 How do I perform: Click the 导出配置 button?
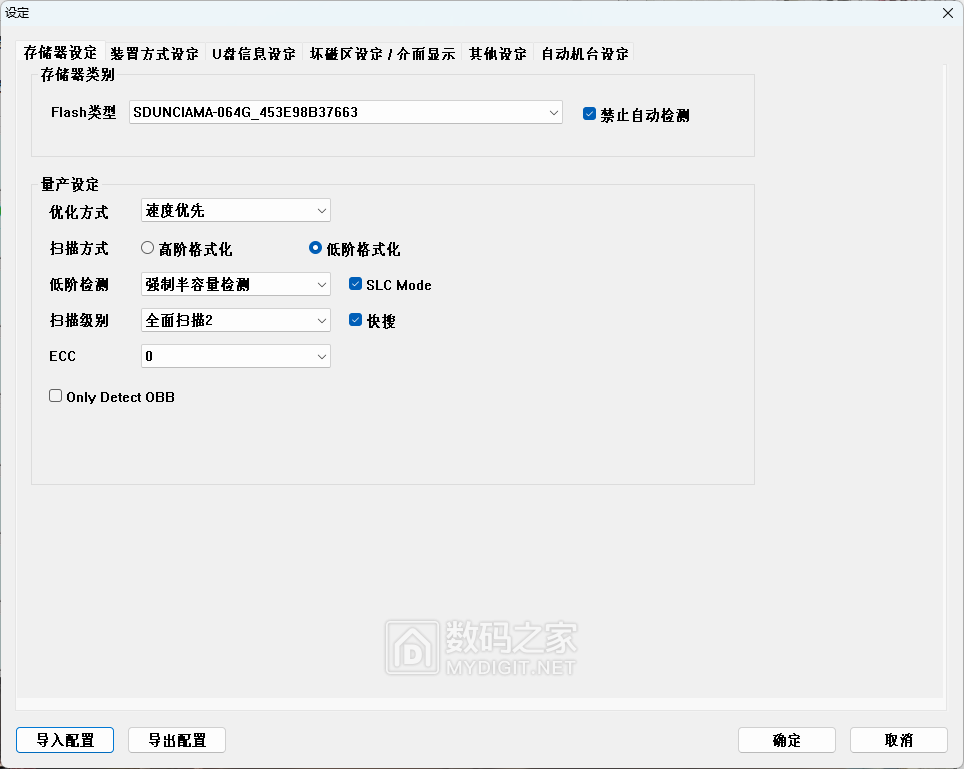pos(177,740)
